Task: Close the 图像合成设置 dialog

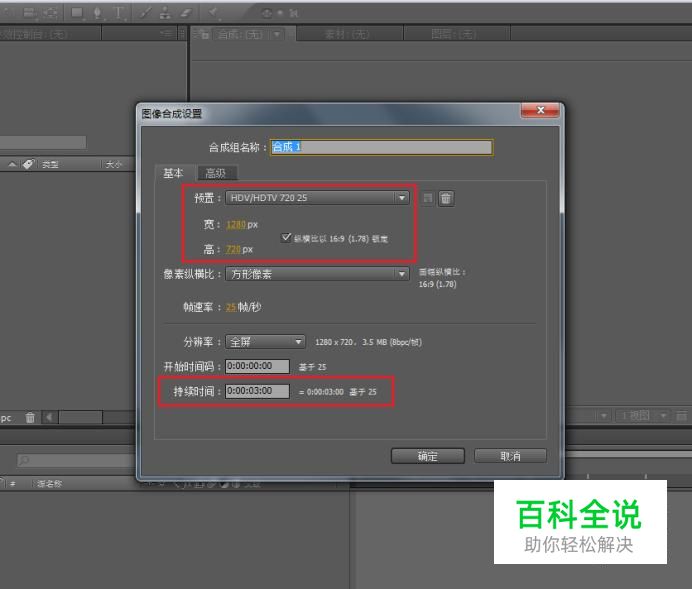Action: [x=541, y=110]
